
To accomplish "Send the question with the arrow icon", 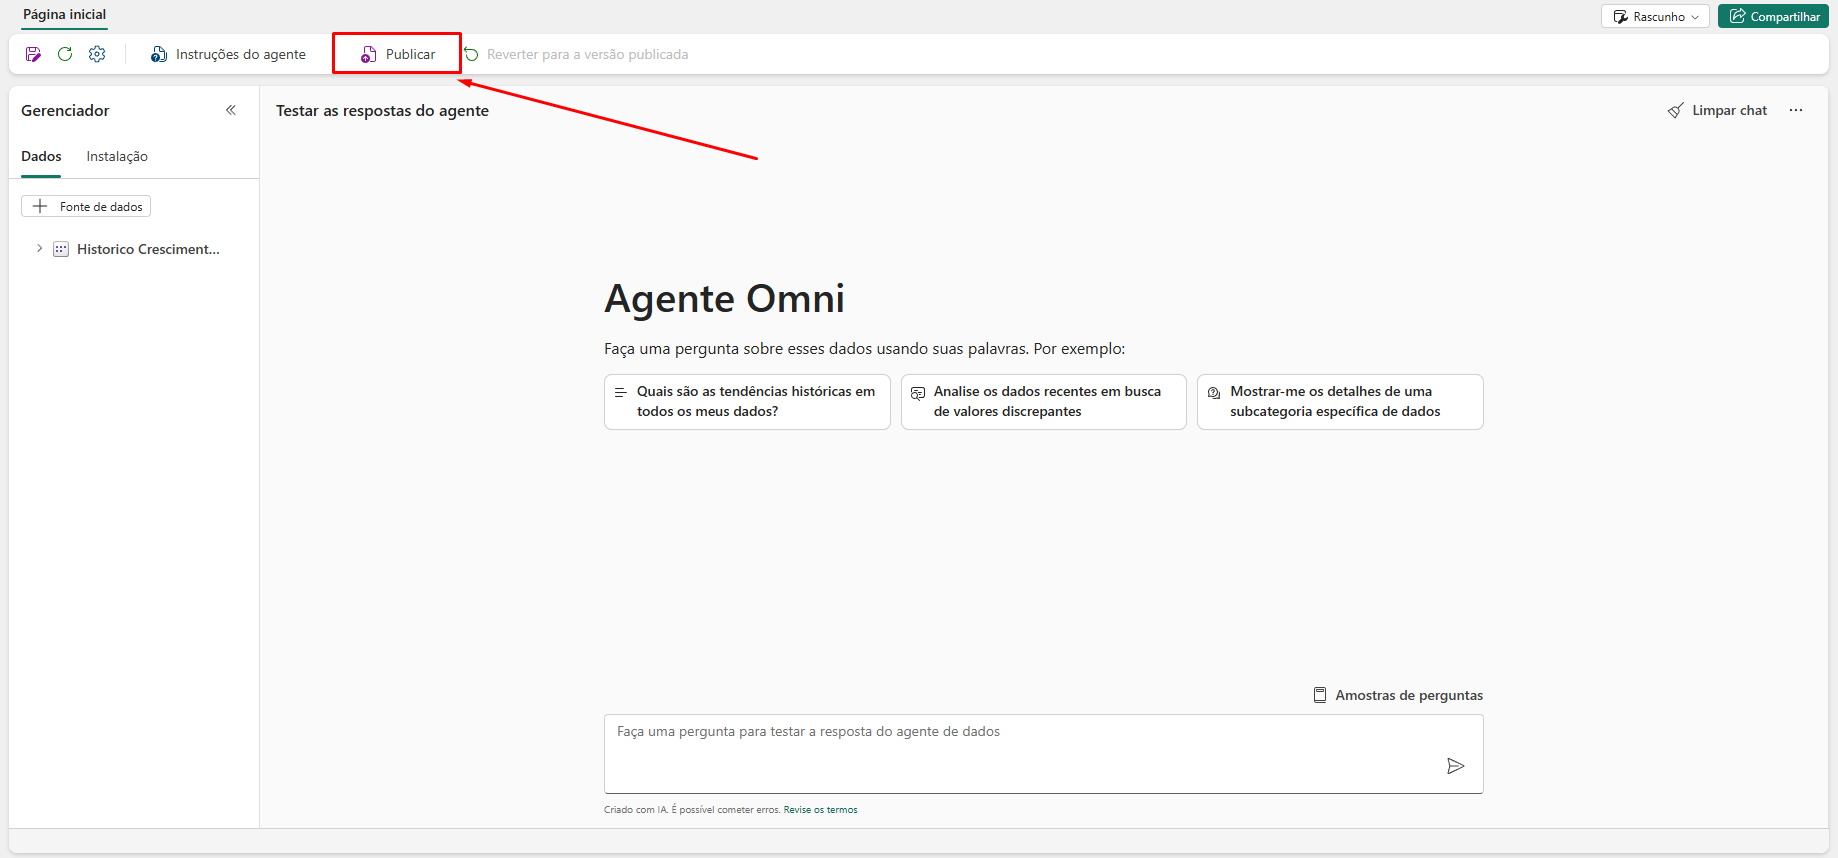I will tap(1455, 766).
